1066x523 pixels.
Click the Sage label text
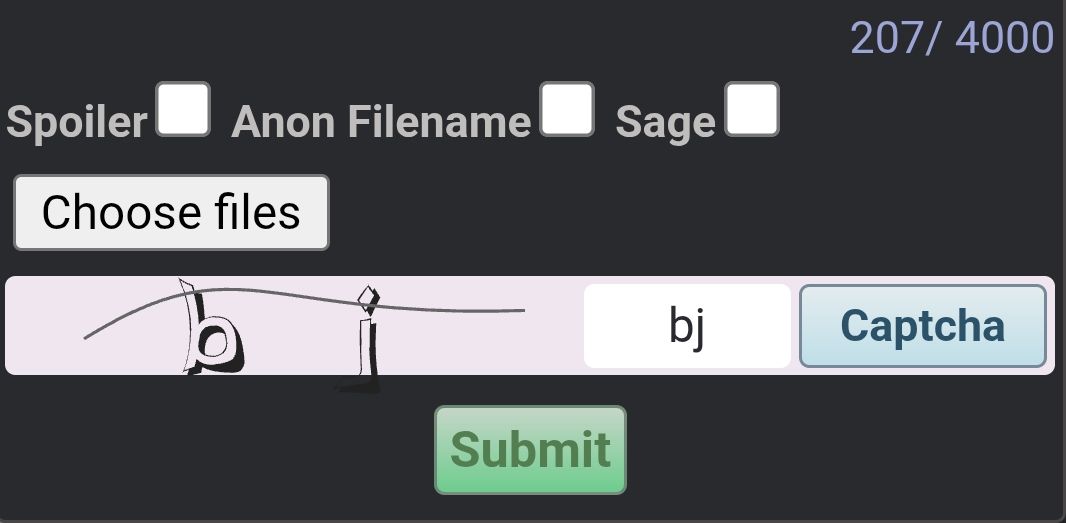[x=665, y=123]
